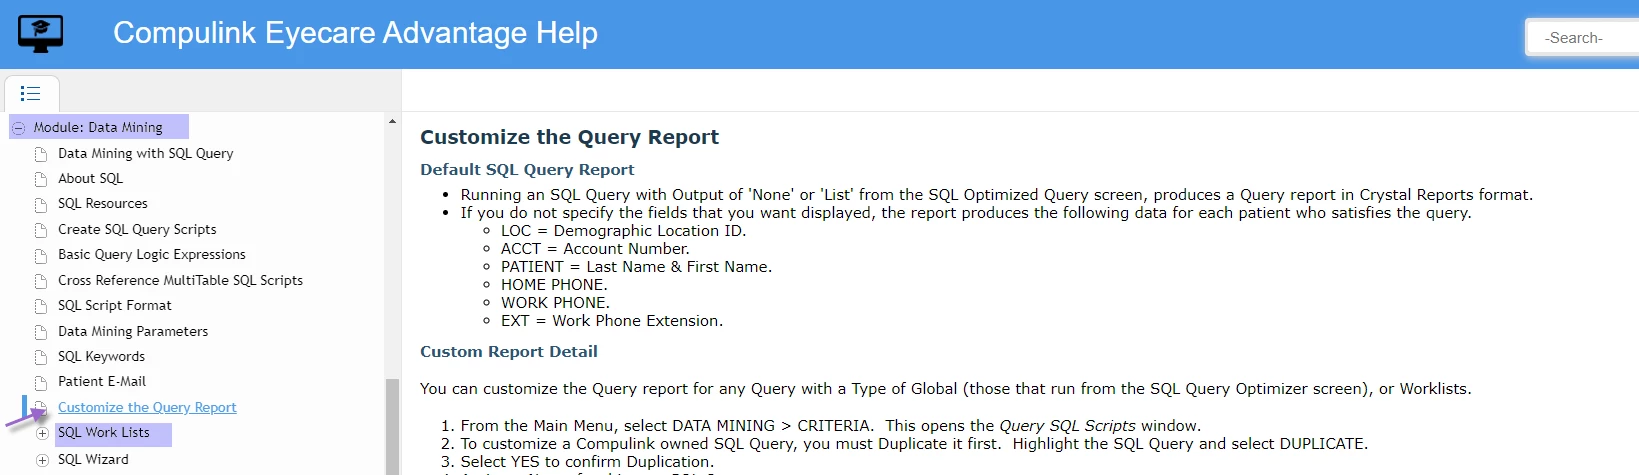Click the WORK PHONE. bullet text
This screenshot has width=1639, height=475.
click(555, 303)
